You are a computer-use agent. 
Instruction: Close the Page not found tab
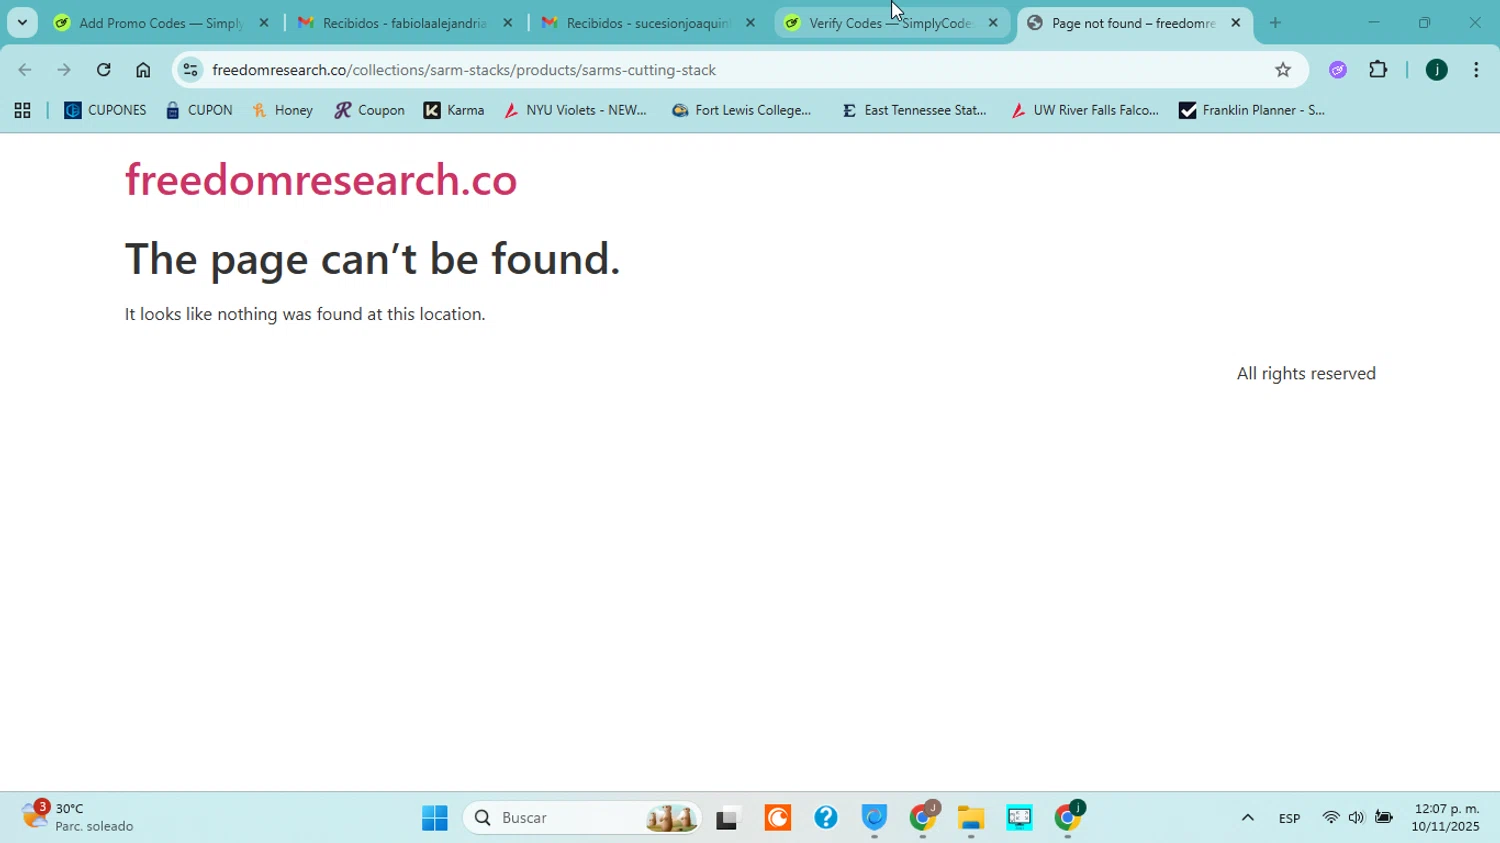(1236, 22)
